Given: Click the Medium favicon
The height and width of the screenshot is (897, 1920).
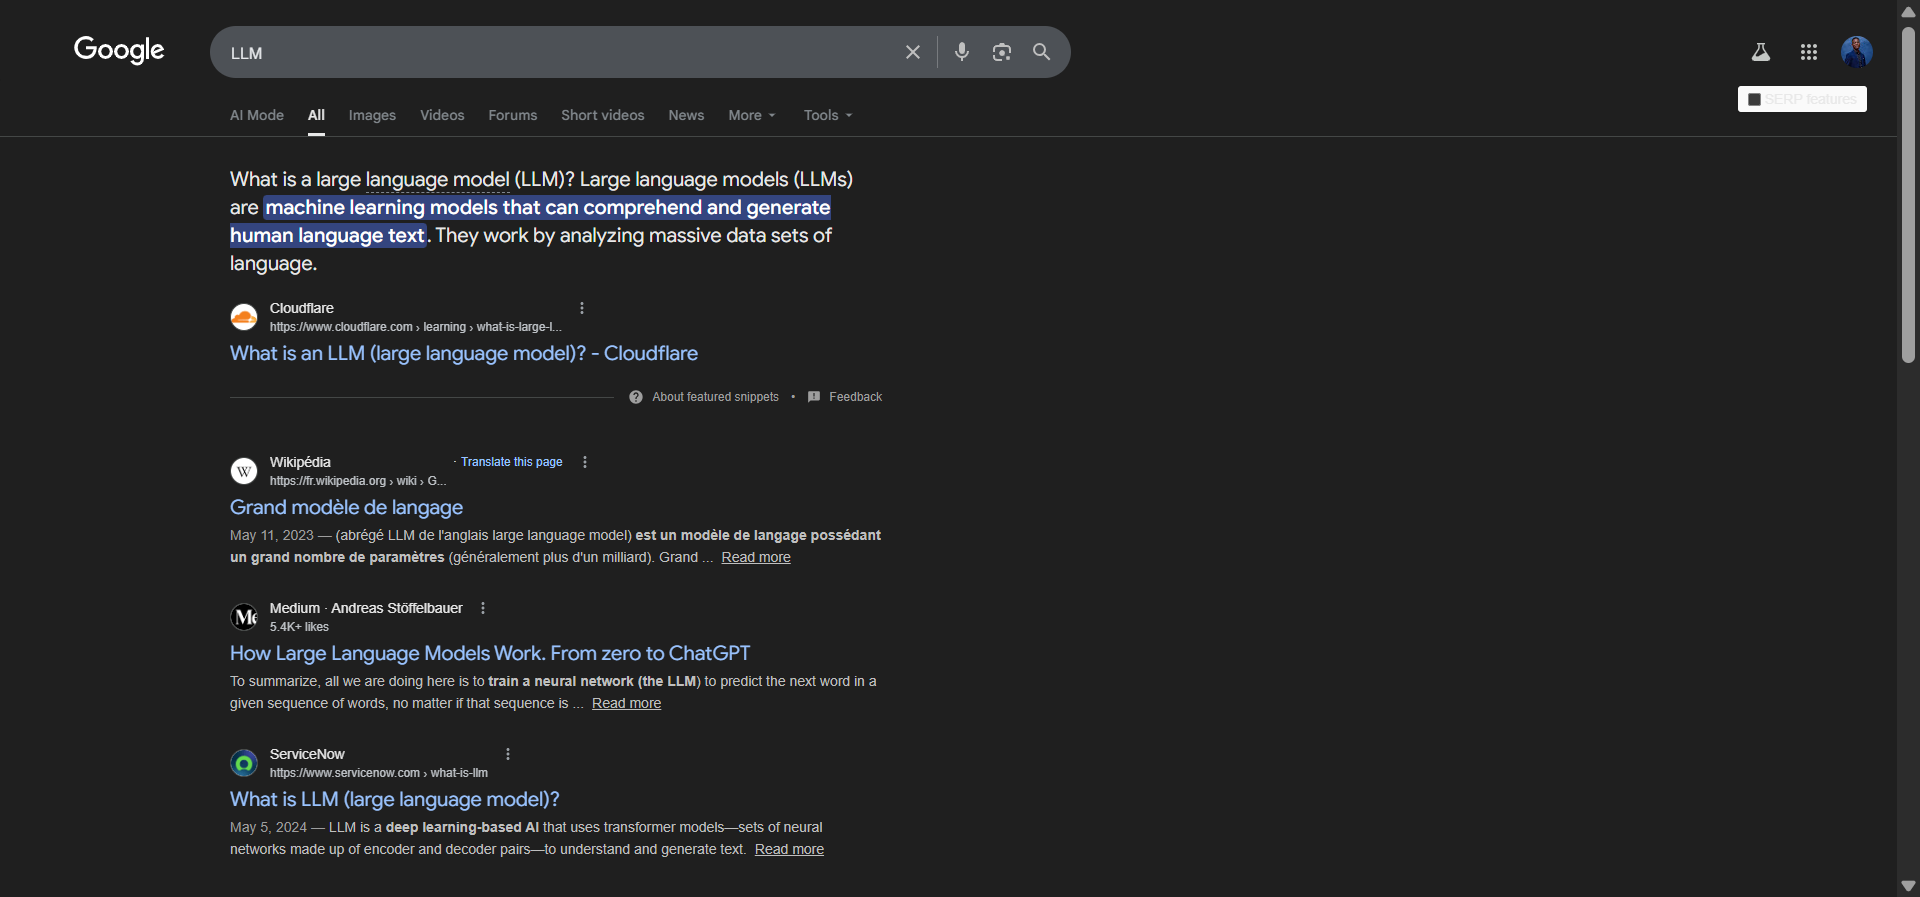Looking at the screenshot, I should [244, 617].
